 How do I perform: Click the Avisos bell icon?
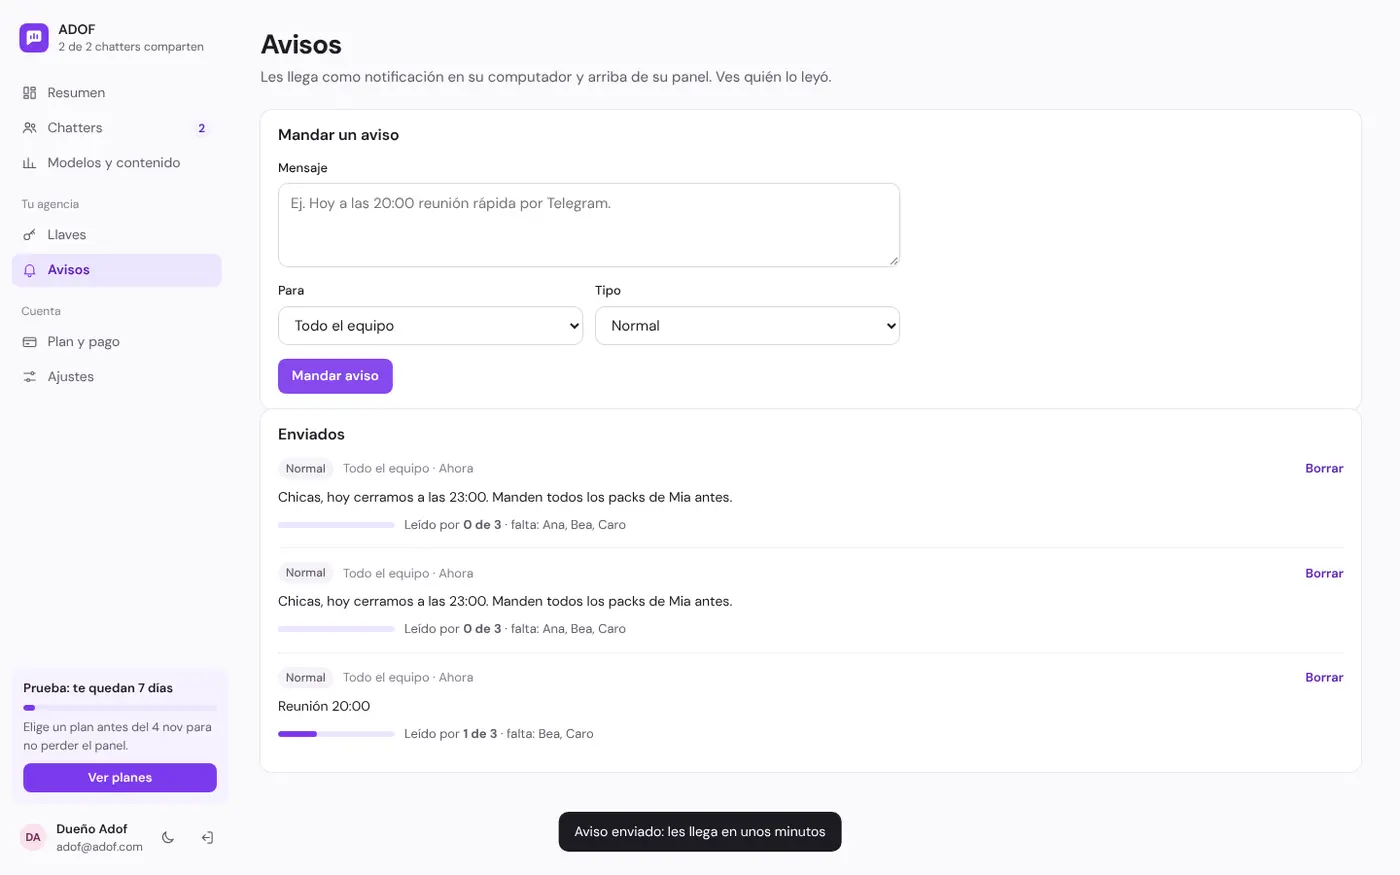[29, 270]
